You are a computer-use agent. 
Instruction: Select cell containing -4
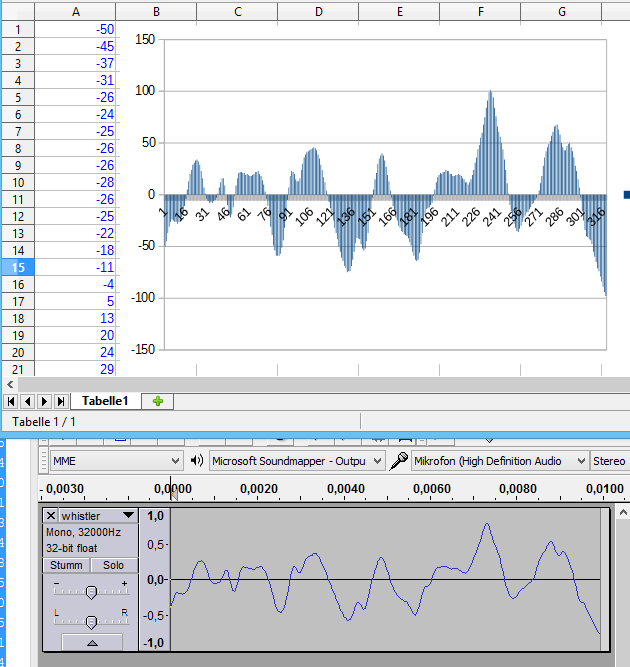[75, 285]
